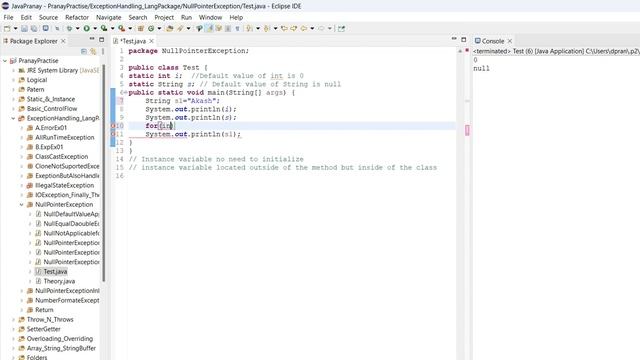
Task: Expand the Throw_N_Throws folder
Action: tap(13, 320)
